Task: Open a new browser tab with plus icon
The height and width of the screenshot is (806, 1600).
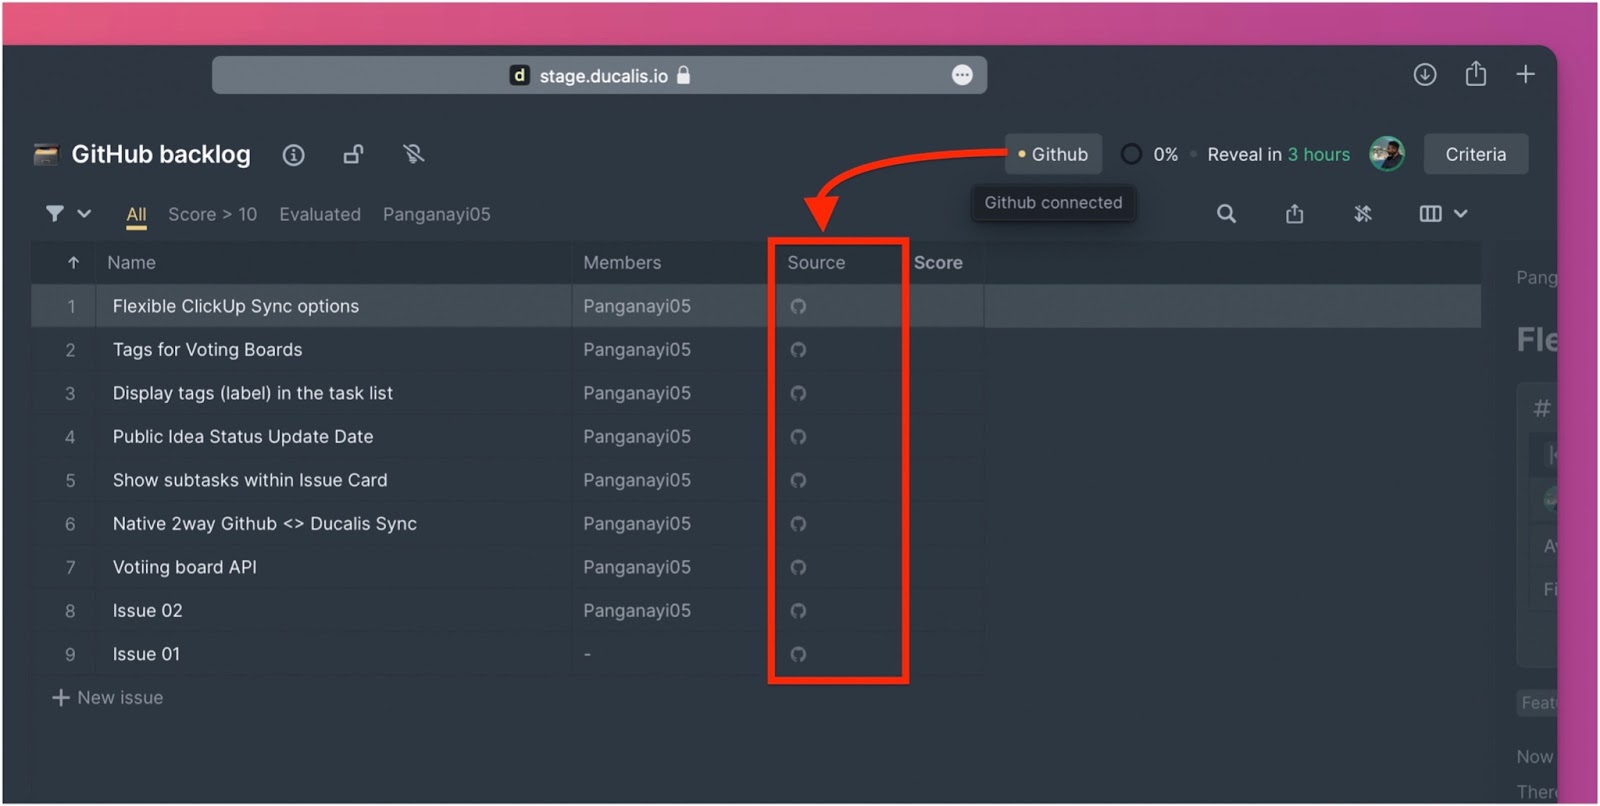Action: (x=1525, y=74)
